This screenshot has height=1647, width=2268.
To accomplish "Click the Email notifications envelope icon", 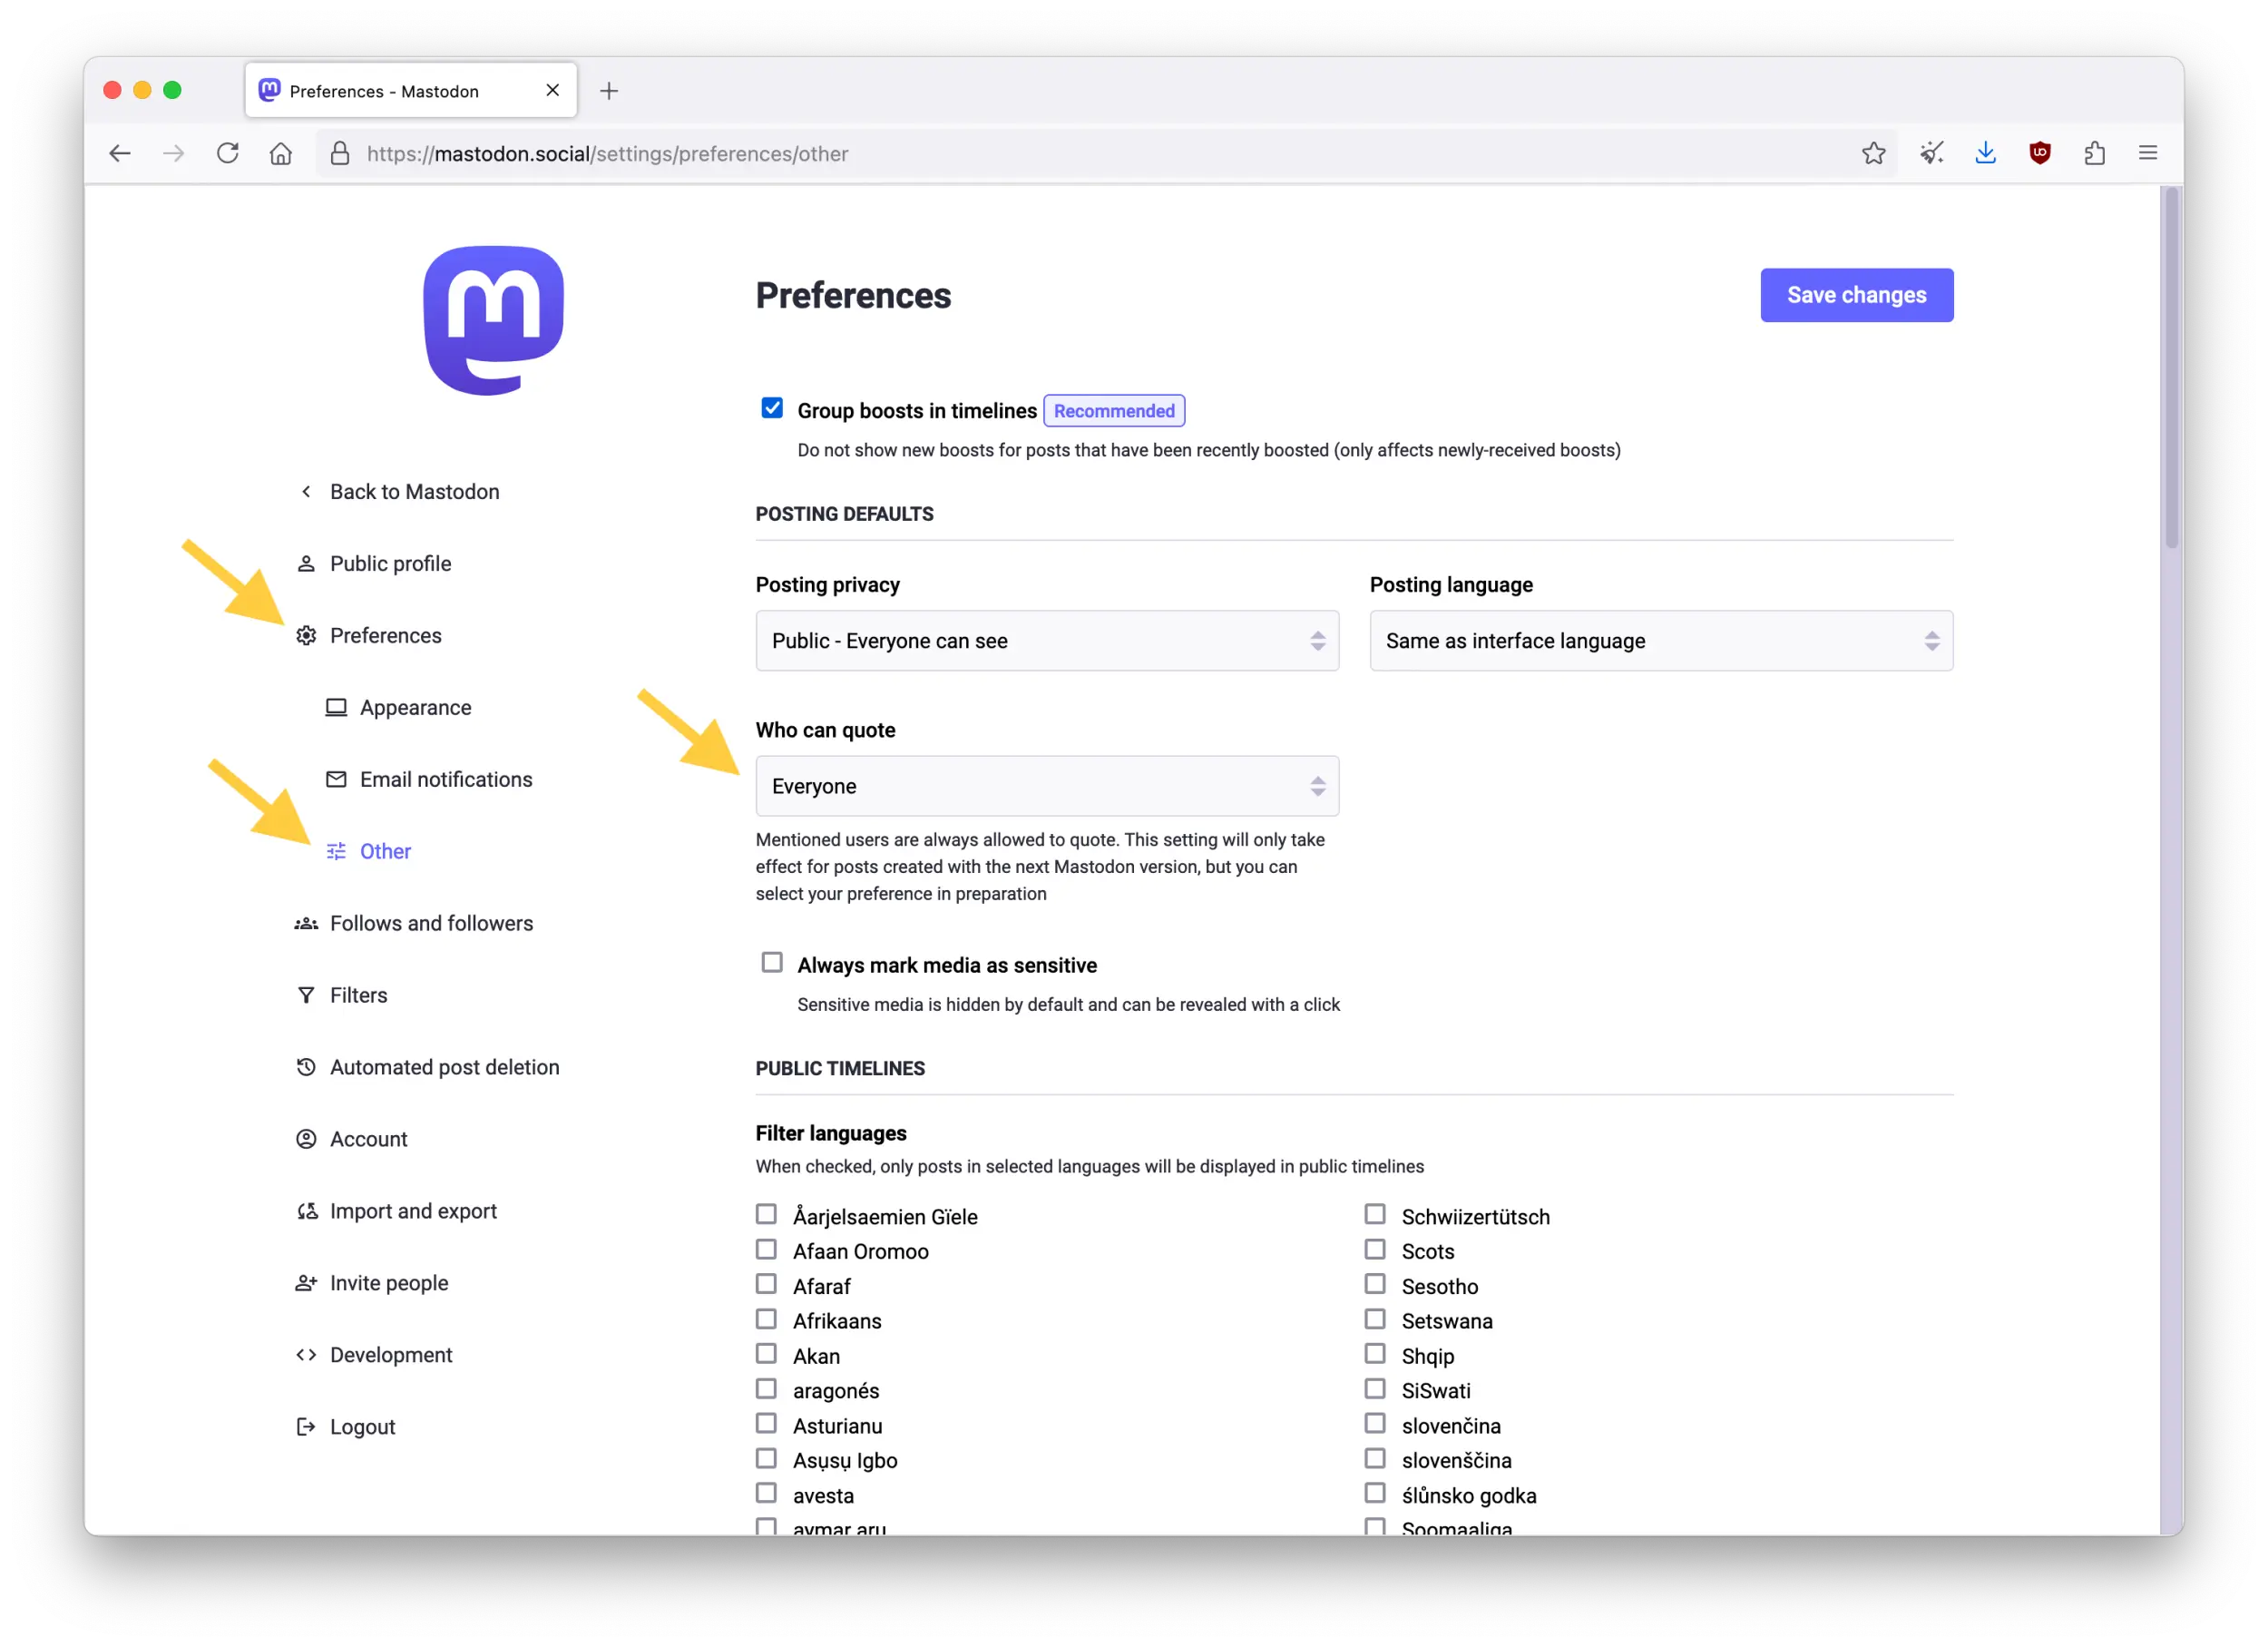I will point(337,779).
